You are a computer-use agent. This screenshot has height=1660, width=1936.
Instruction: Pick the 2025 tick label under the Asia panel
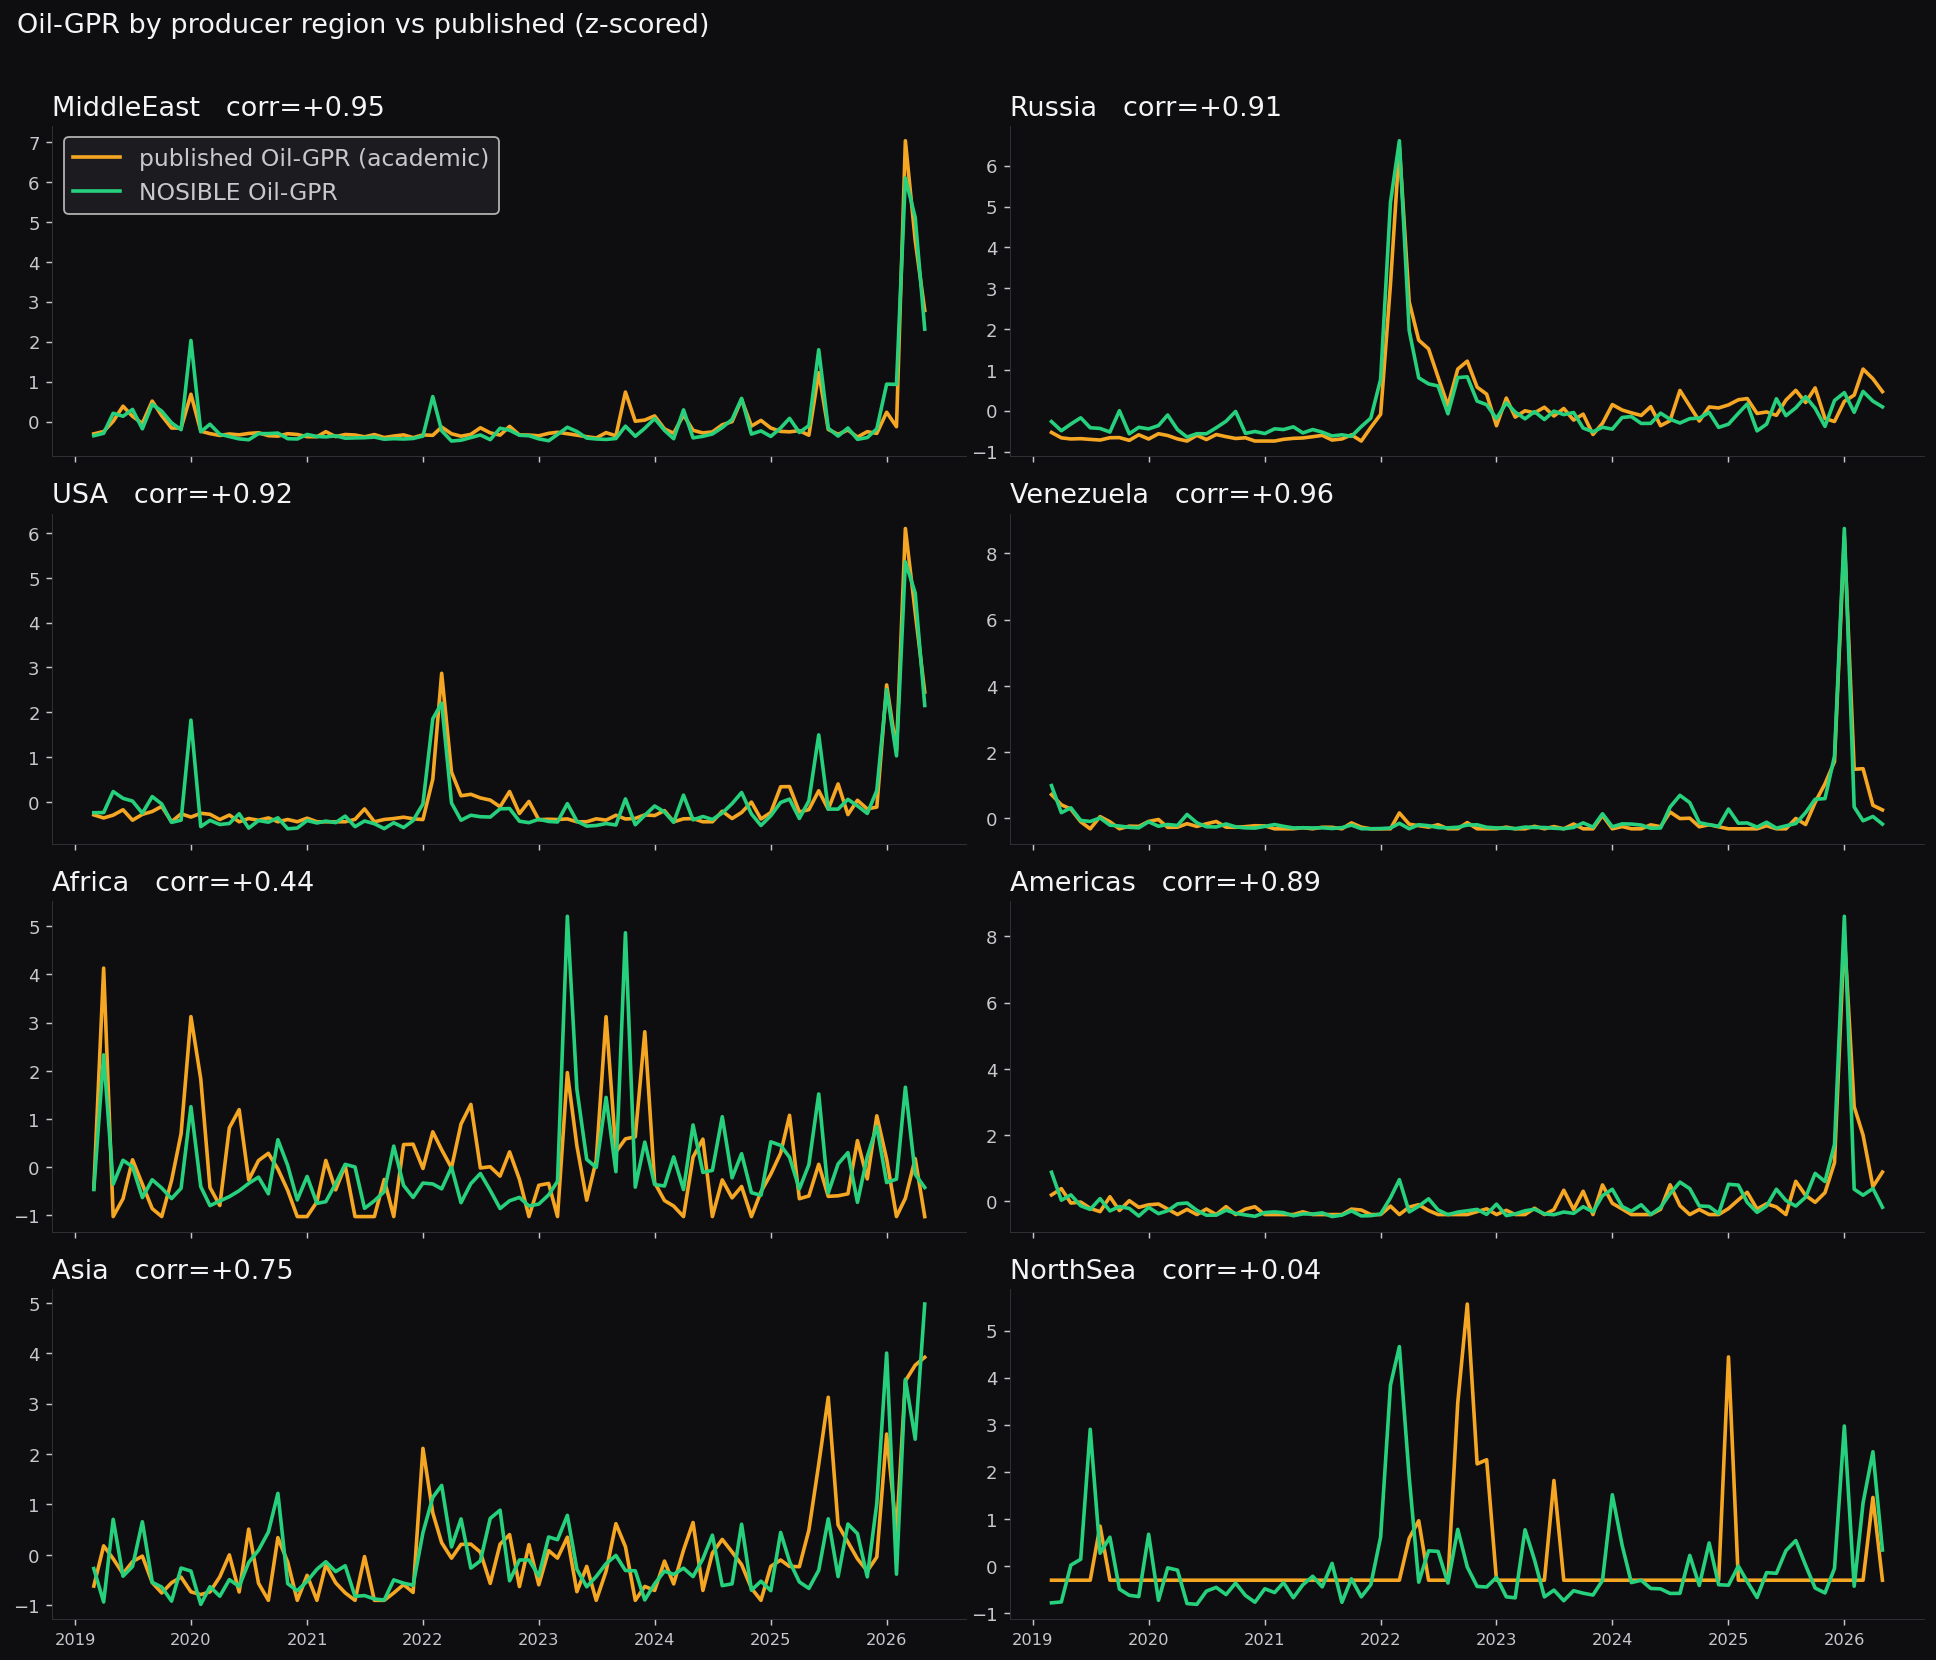pos(770,1639)
